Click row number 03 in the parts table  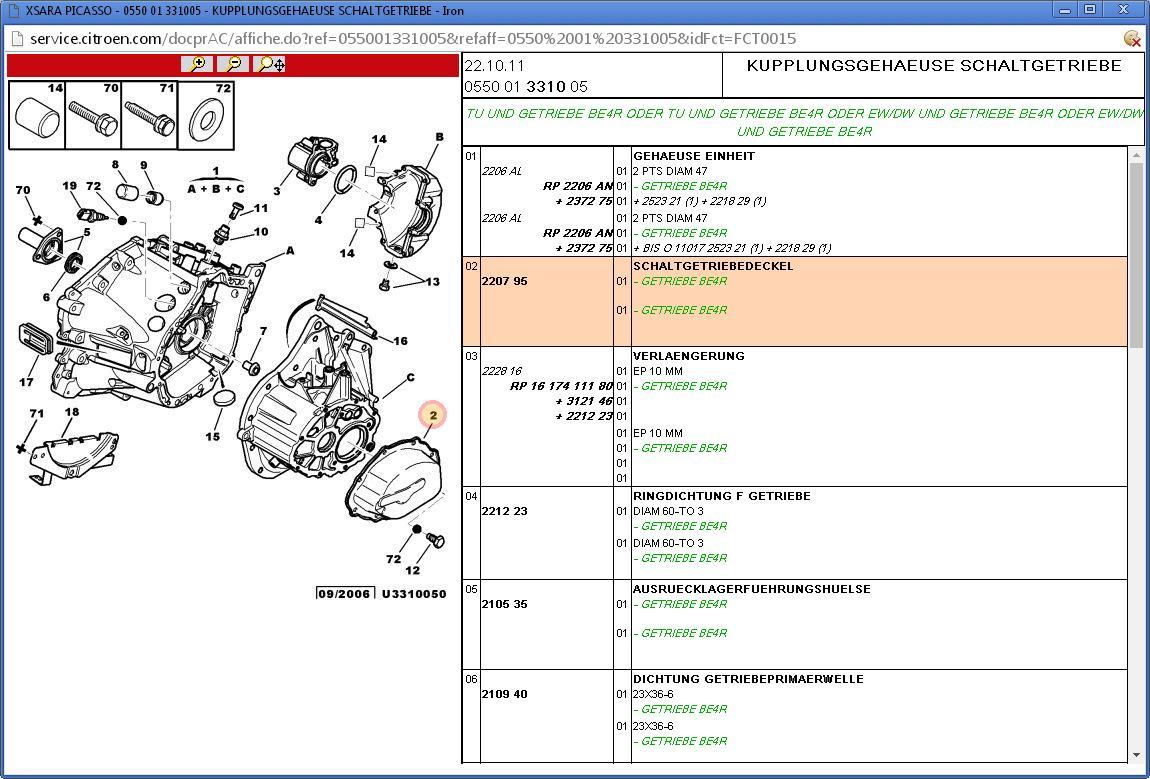tap(471, 356)
